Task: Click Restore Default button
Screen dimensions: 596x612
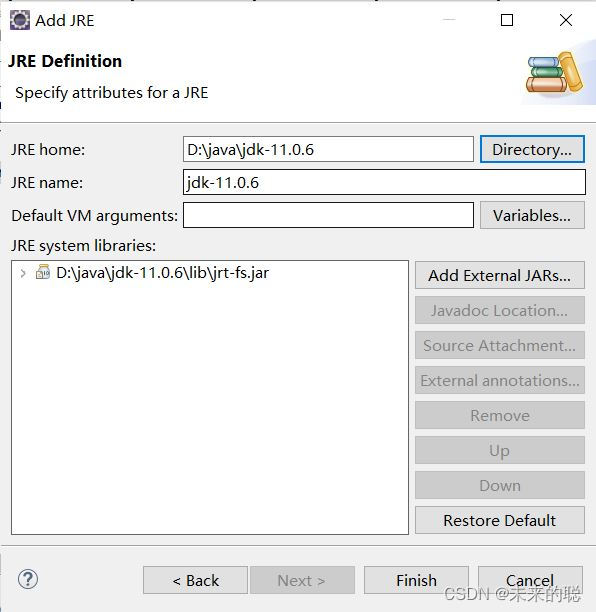Action: tap(500, 520)
